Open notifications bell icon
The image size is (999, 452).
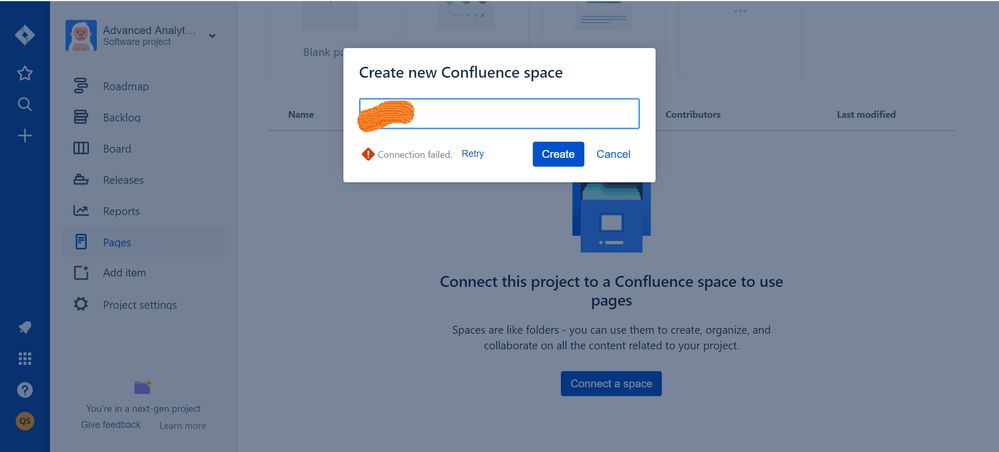[x=25, y=328]
